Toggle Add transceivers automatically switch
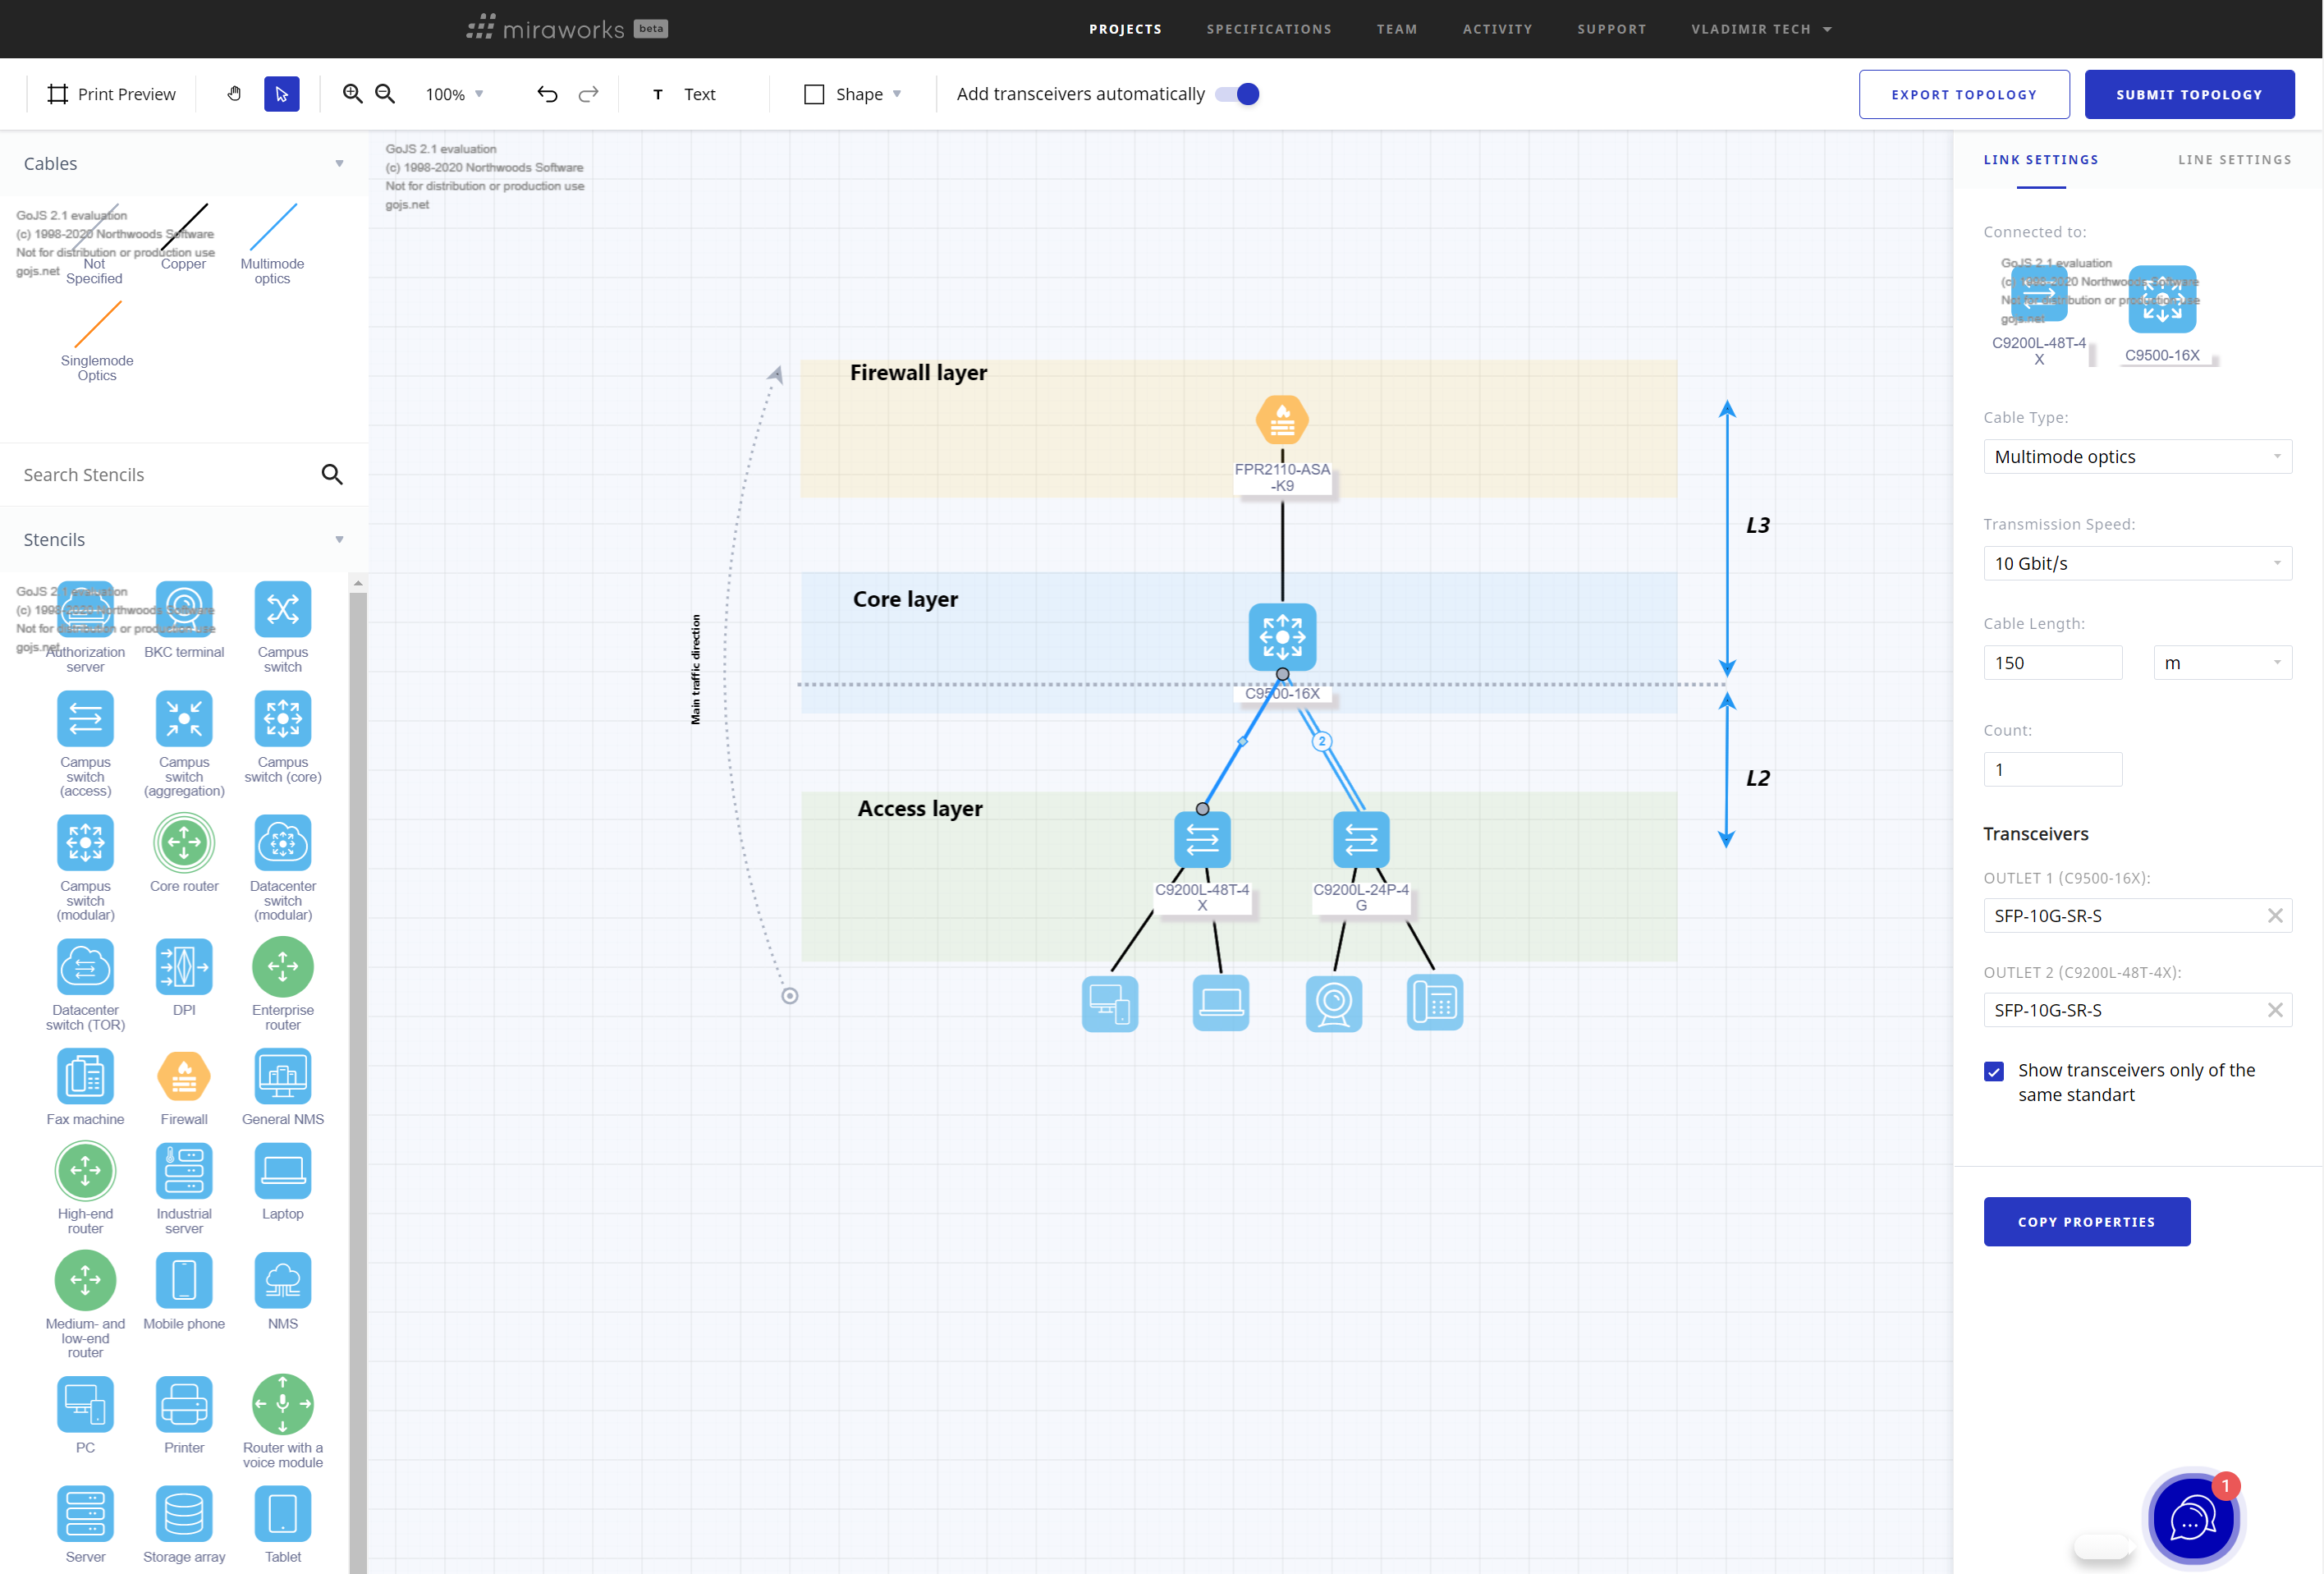The height and width of the screenshot is (1574, 2324). point(1237,94)
